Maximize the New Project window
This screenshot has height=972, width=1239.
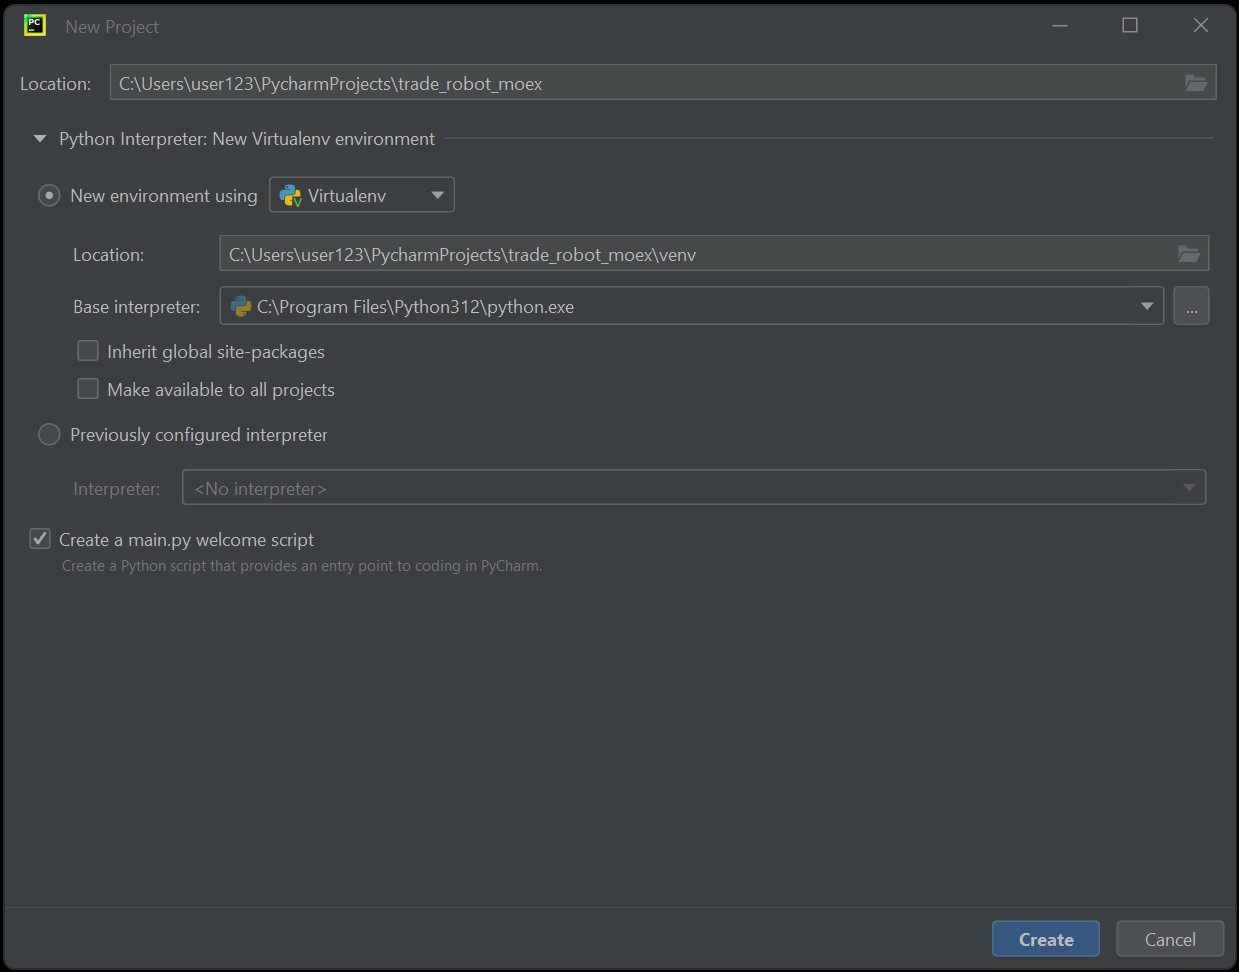(x=1130, y=26)
